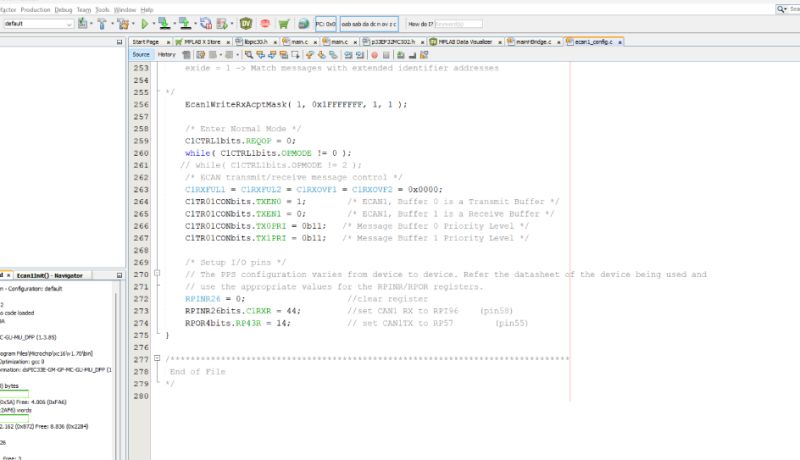Switch to the MPLAB X Store tab
Image resolution: width=800 pixels, height=460 pixels.
click(202, 42)
